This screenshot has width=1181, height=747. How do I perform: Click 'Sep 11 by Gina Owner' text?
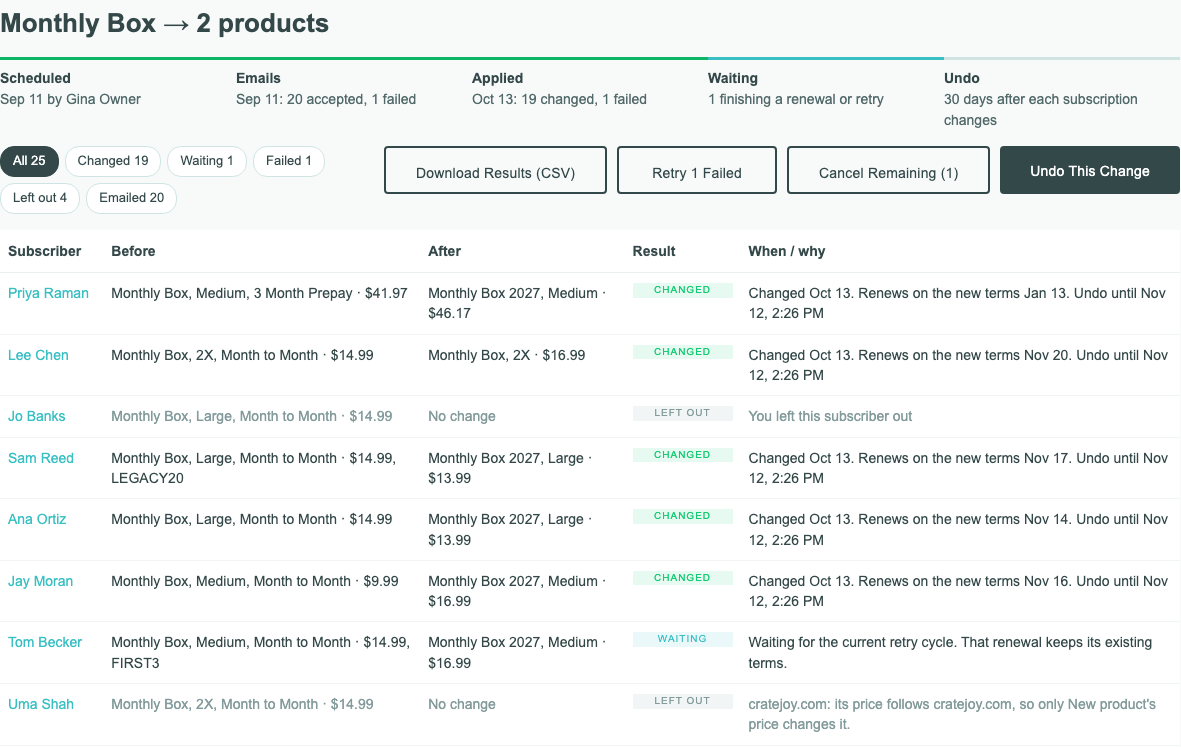click(70, 99)
